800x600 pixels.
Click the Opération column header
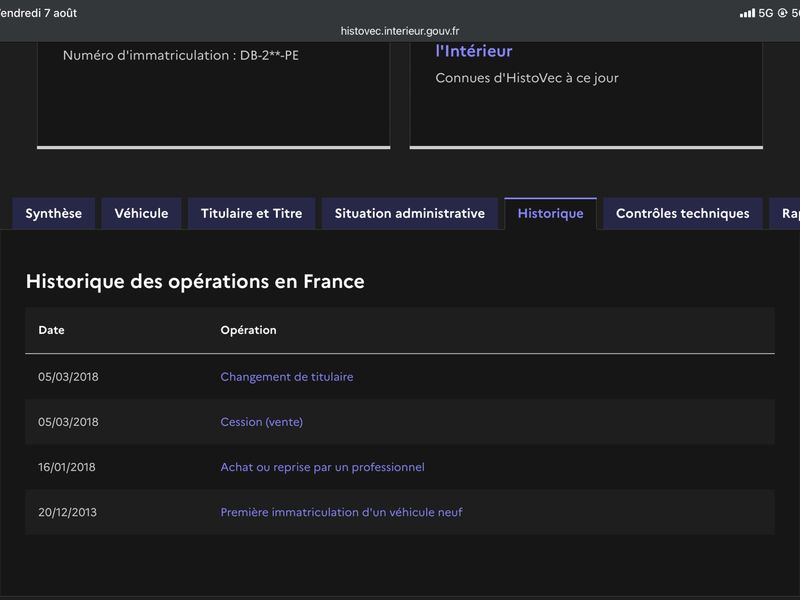tap(248, 330)
